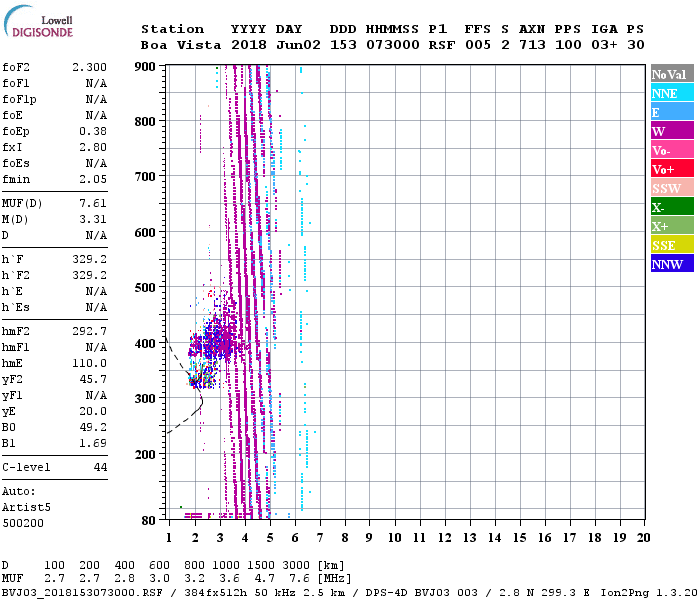The image size is (700, 600).
Task: Select the X+ light green swatch
Action: (672, 225)
